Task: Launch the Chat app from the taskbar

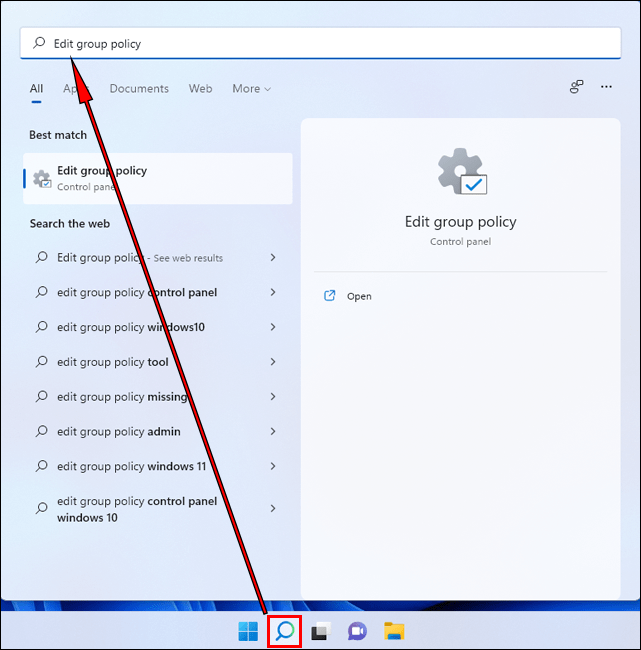Action: [x=357, y=631]
